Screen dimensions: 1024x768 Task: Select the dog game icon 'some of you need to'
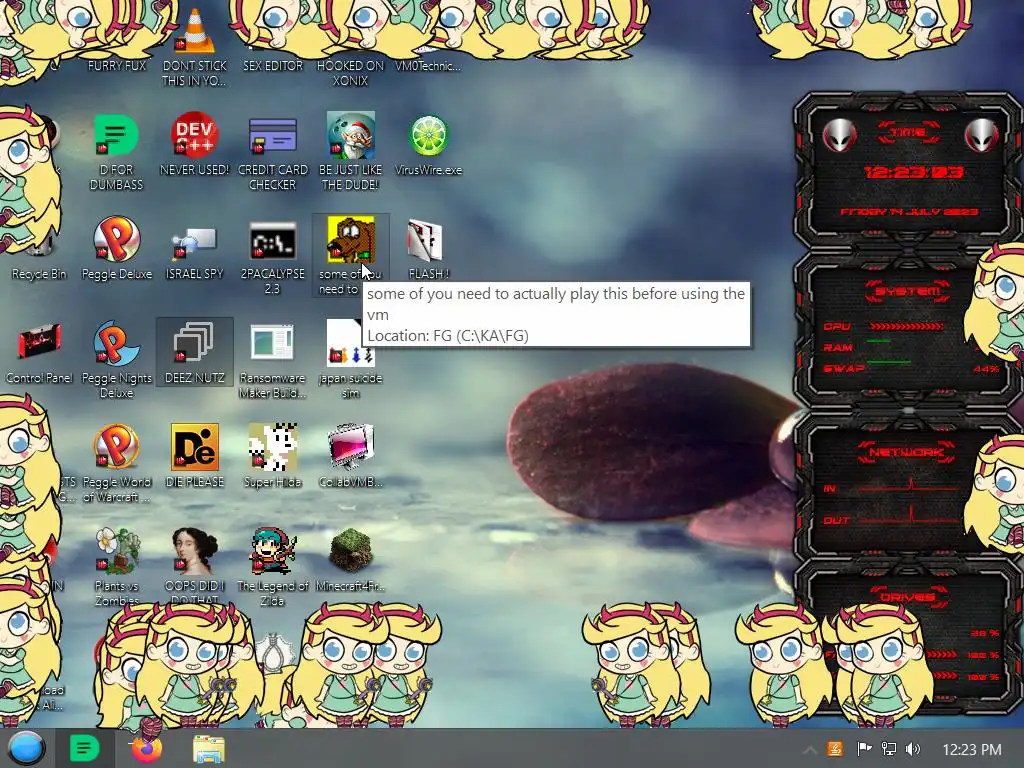coord(351,239)
